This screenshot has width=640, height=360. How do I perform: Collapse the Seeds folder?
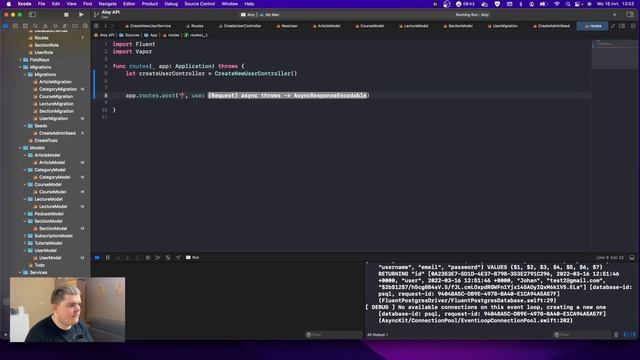[25, 126]
